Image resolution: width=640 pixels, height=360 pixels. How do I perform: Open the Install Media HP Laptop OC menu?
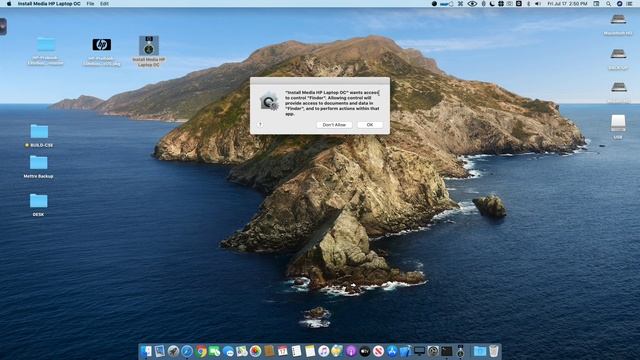point(49,4)
